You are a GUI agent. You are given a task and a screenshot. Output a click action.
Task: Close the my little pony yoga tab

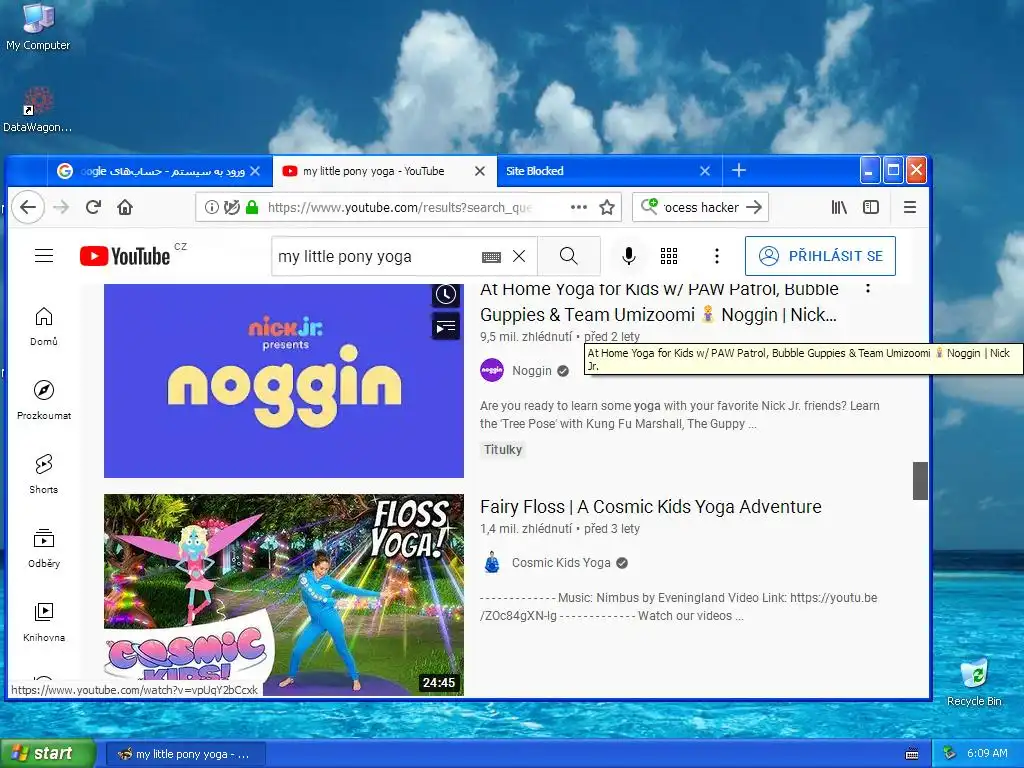click(x=479, y=171)
